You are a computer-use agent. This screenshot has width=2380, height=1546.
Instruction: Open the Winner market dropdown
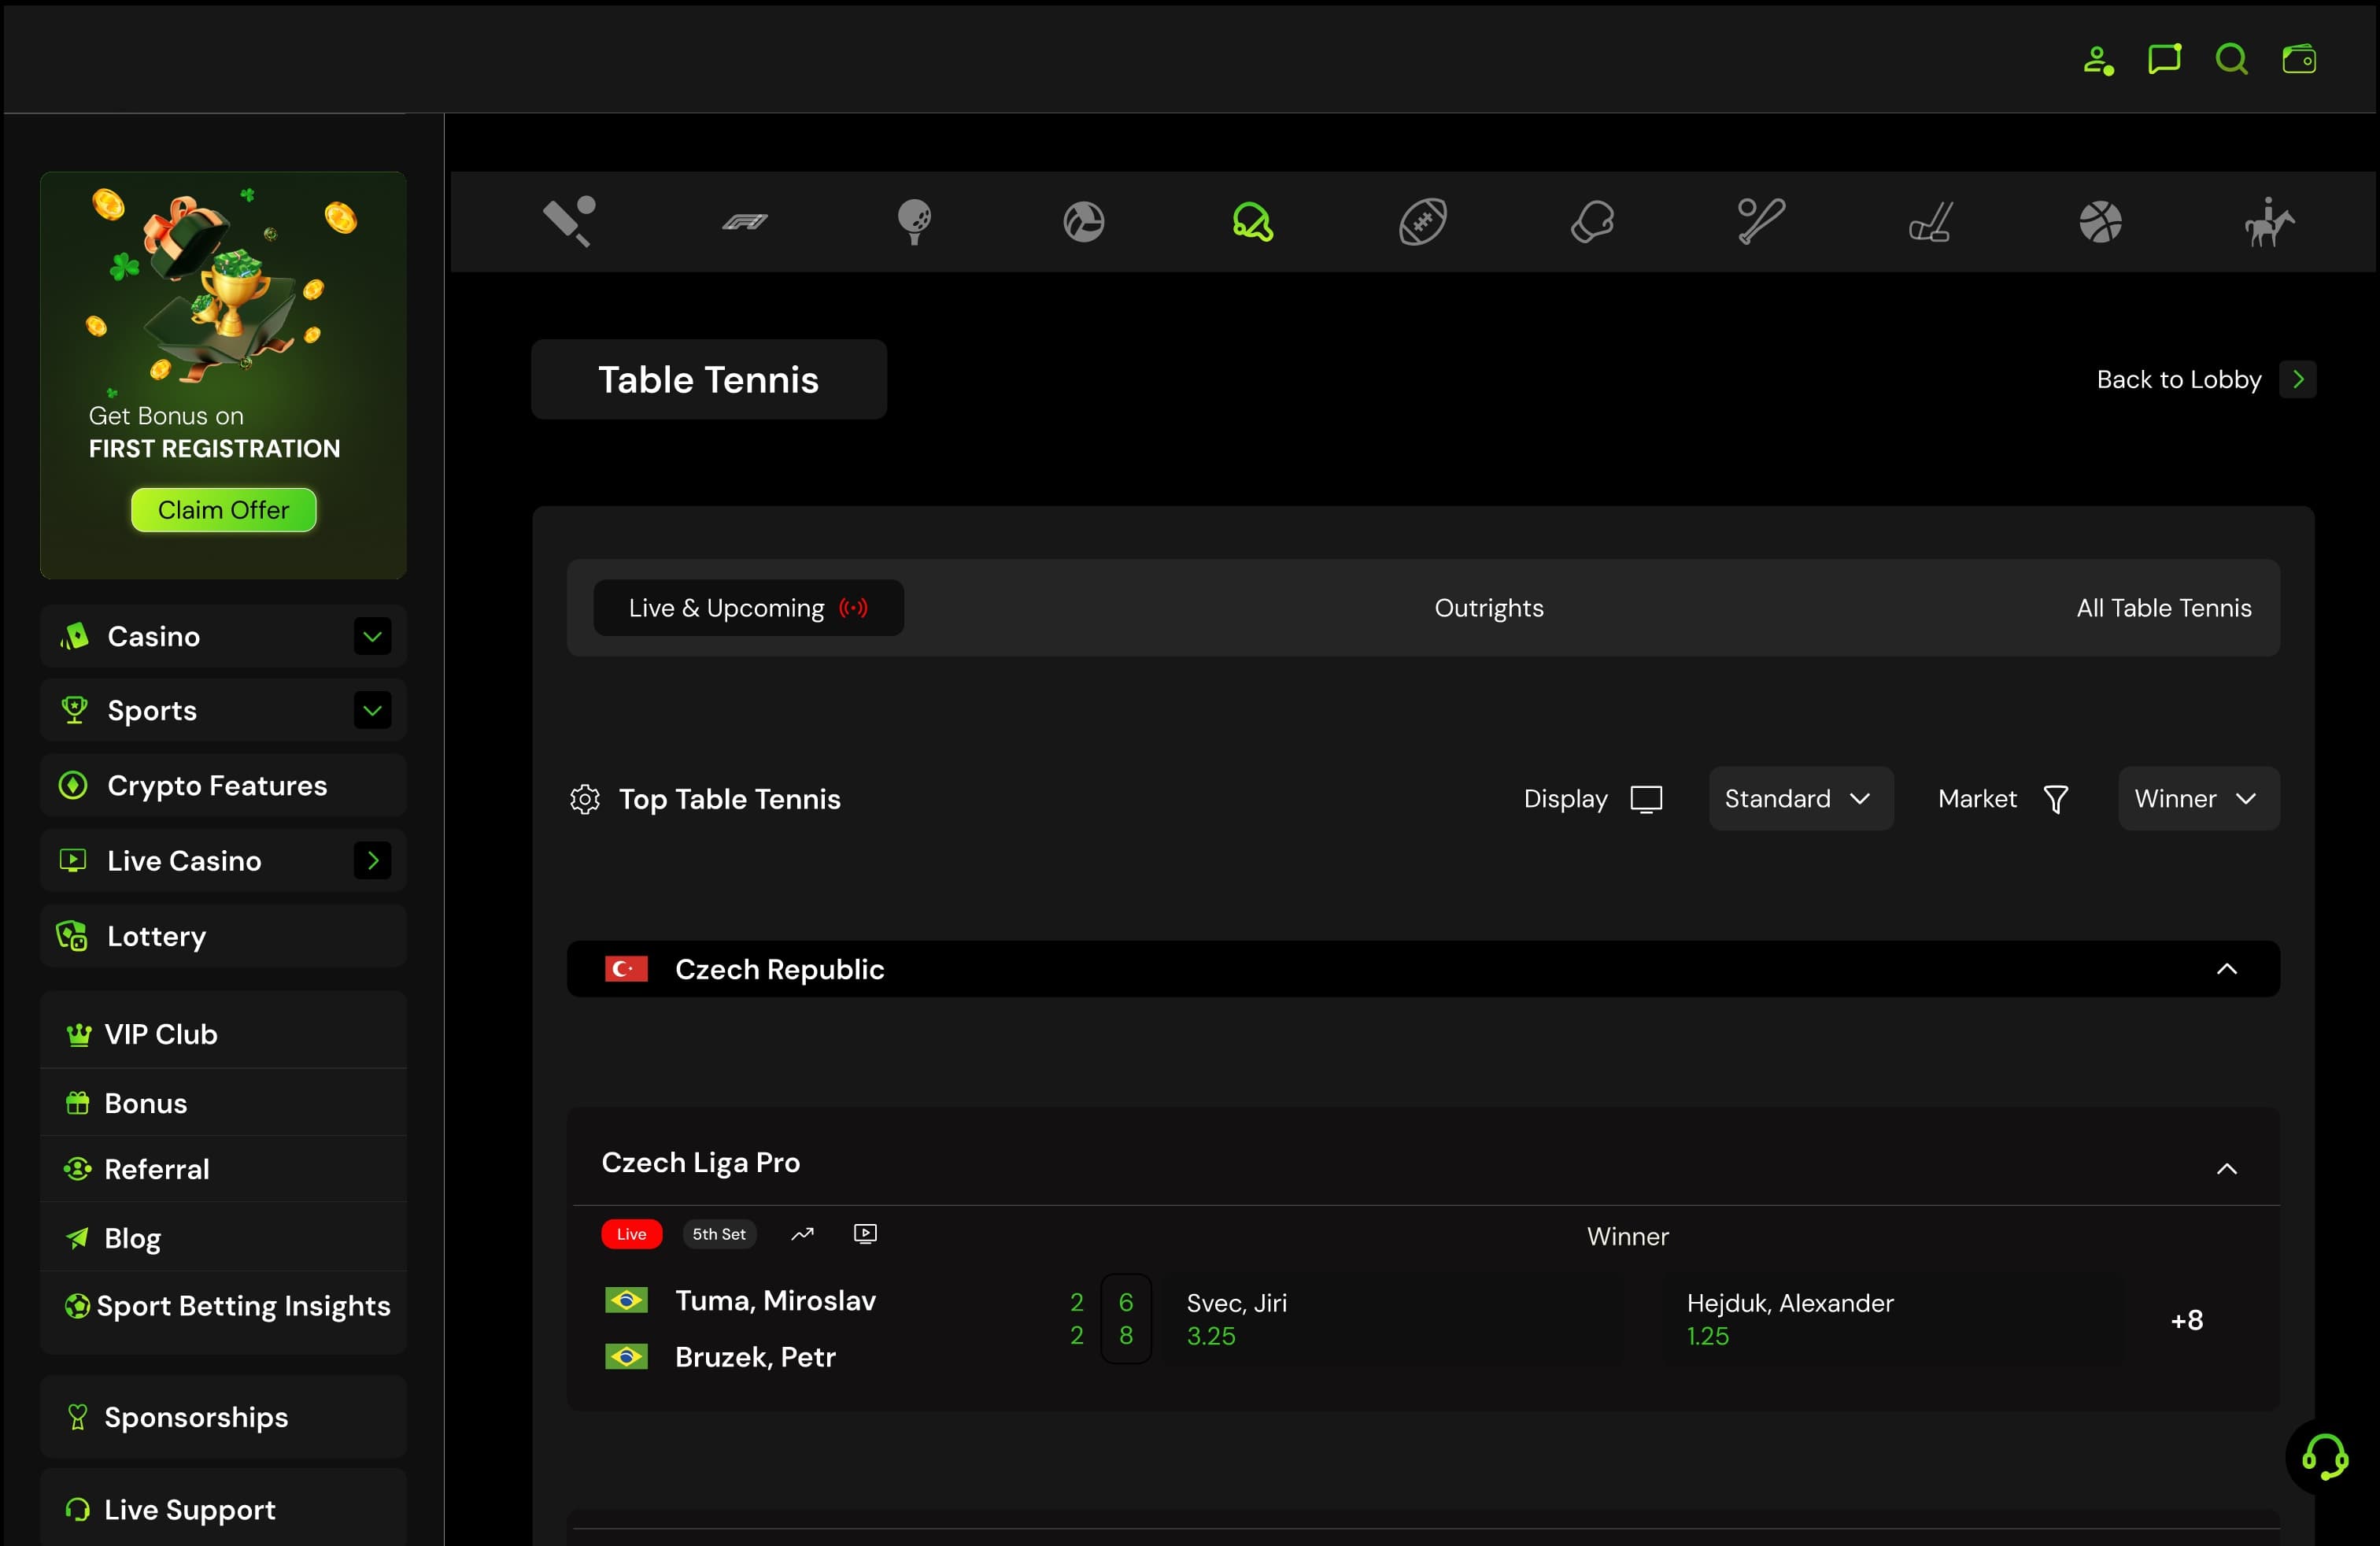pyautogui.click(x=2198, y=799)
